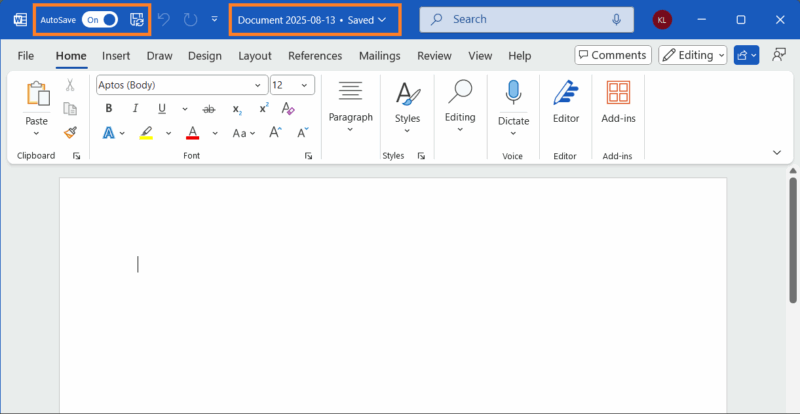Toggle Strikethrough formatting
Screen dimensions: 800x414
point(209,109)
